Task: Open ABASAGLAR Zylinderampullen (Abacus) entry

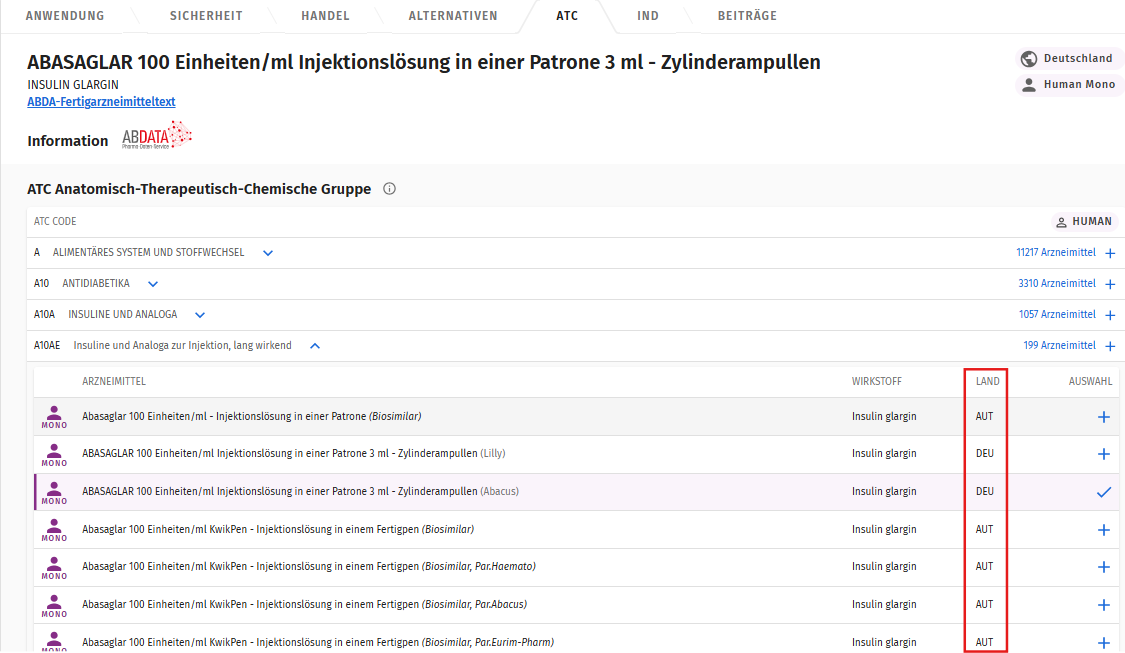Action: pyautogui.click(x=300, y=492)
